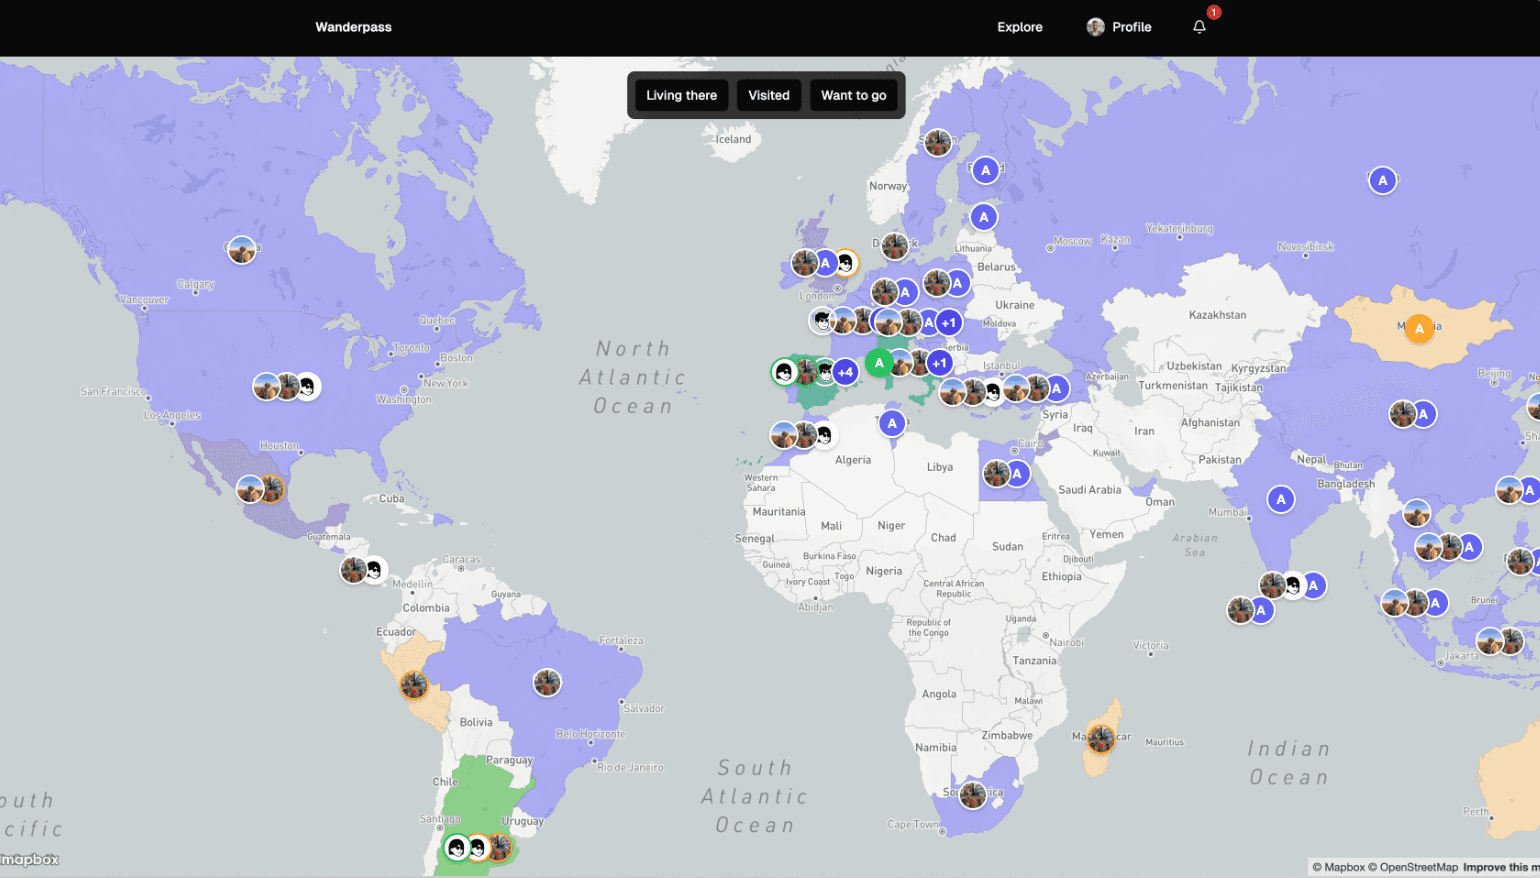Toggle the Visited filter
Viewport: 1540px width, 878px height.
(769, 95)
